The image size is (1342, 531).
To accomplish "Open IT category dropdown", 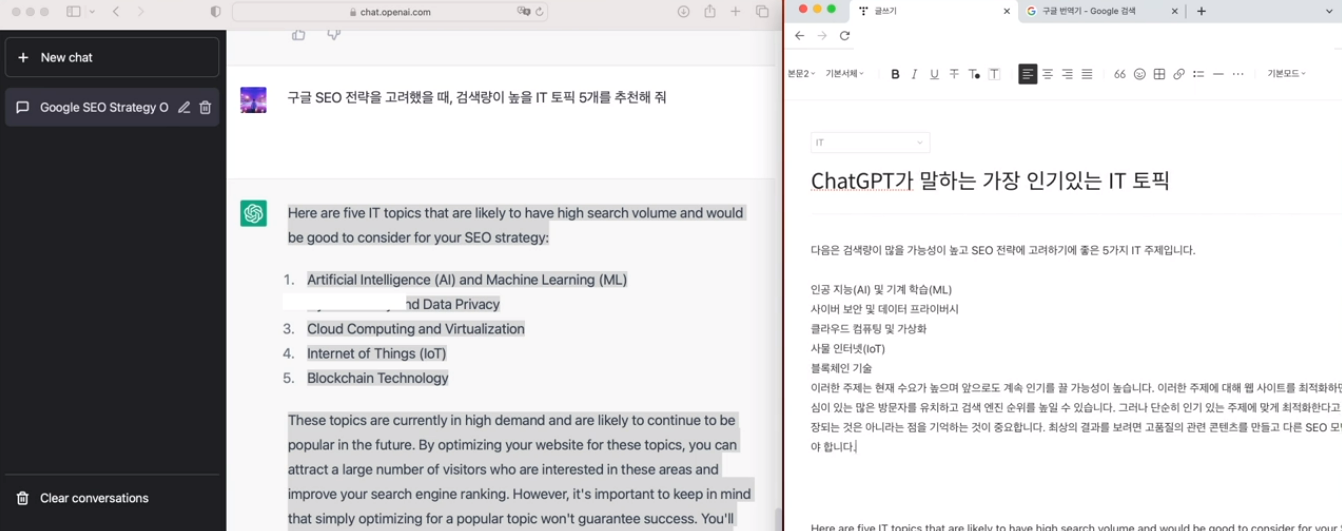I will tap(870, 142).
